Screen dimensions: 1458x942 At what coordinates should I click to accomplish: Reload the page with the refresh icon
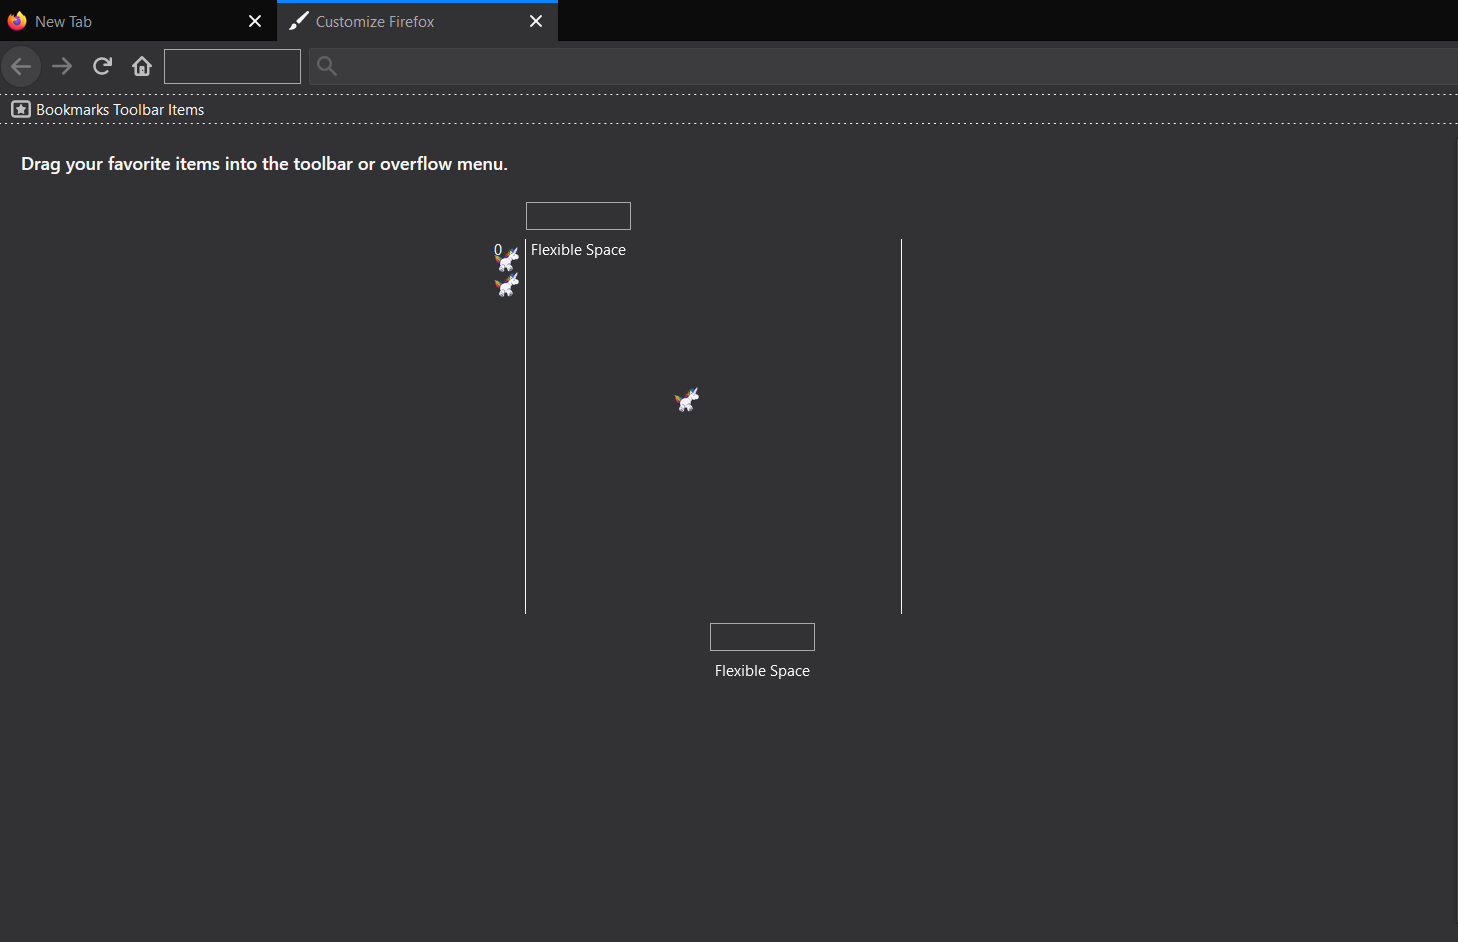pyautogui.click(x=102, y=67)
